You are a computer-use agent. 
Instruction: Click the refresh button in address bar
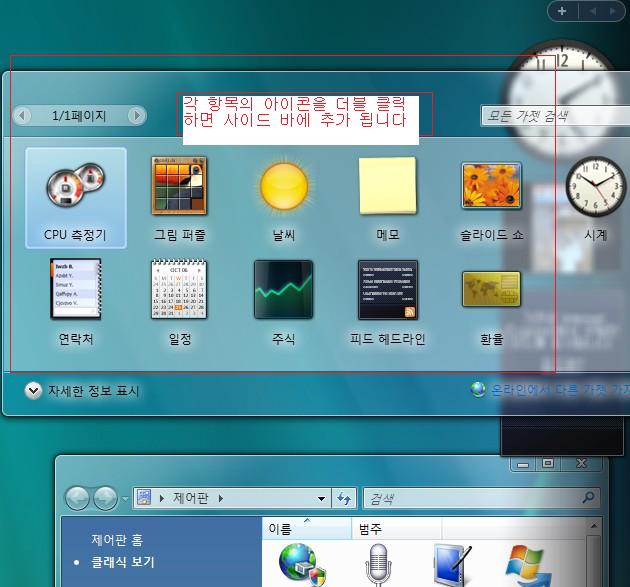coord(344,499)
